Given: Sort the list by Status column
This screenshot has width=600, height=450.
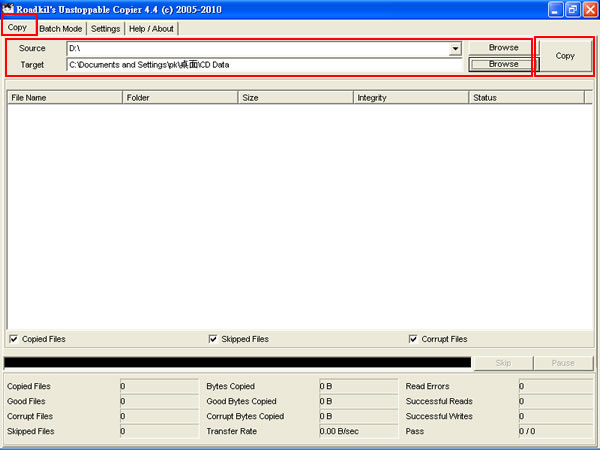Looking at the screenshot, I should (527, 98).
